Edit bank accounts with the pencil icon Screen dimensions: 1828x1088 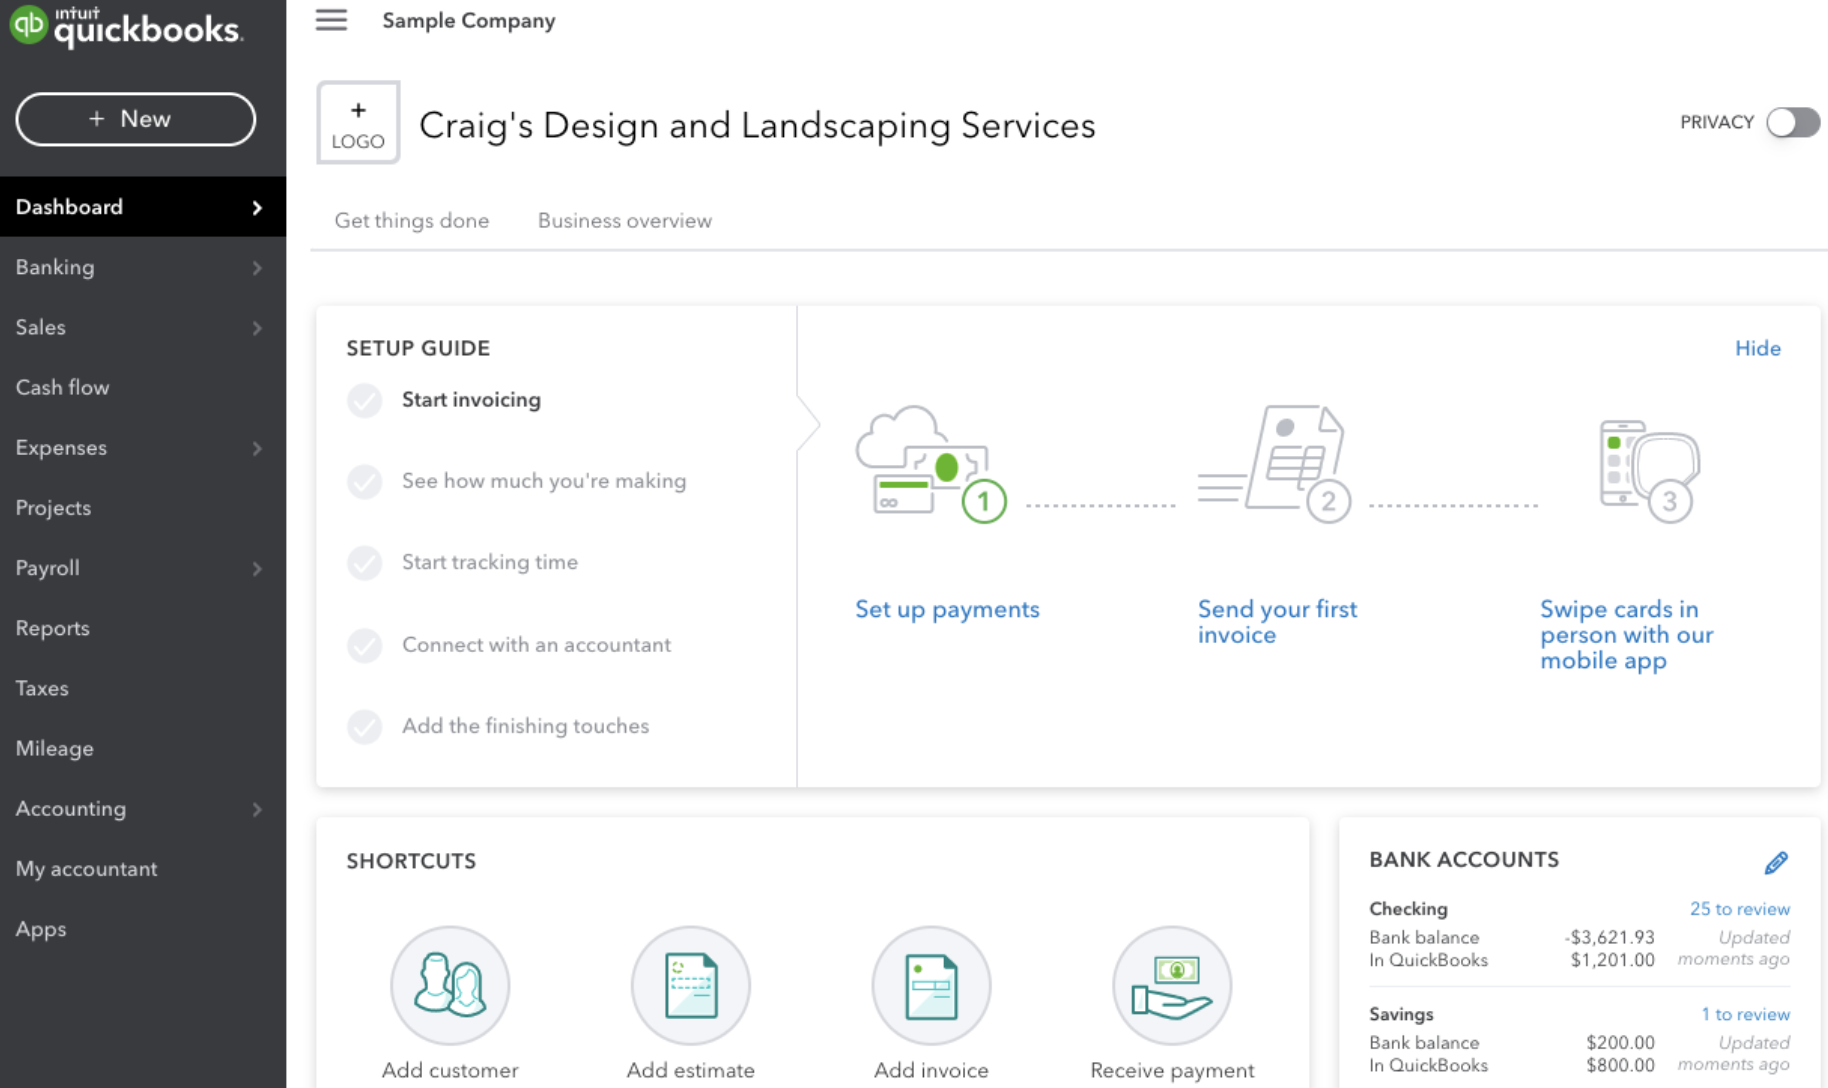(x=1776, y=862)
